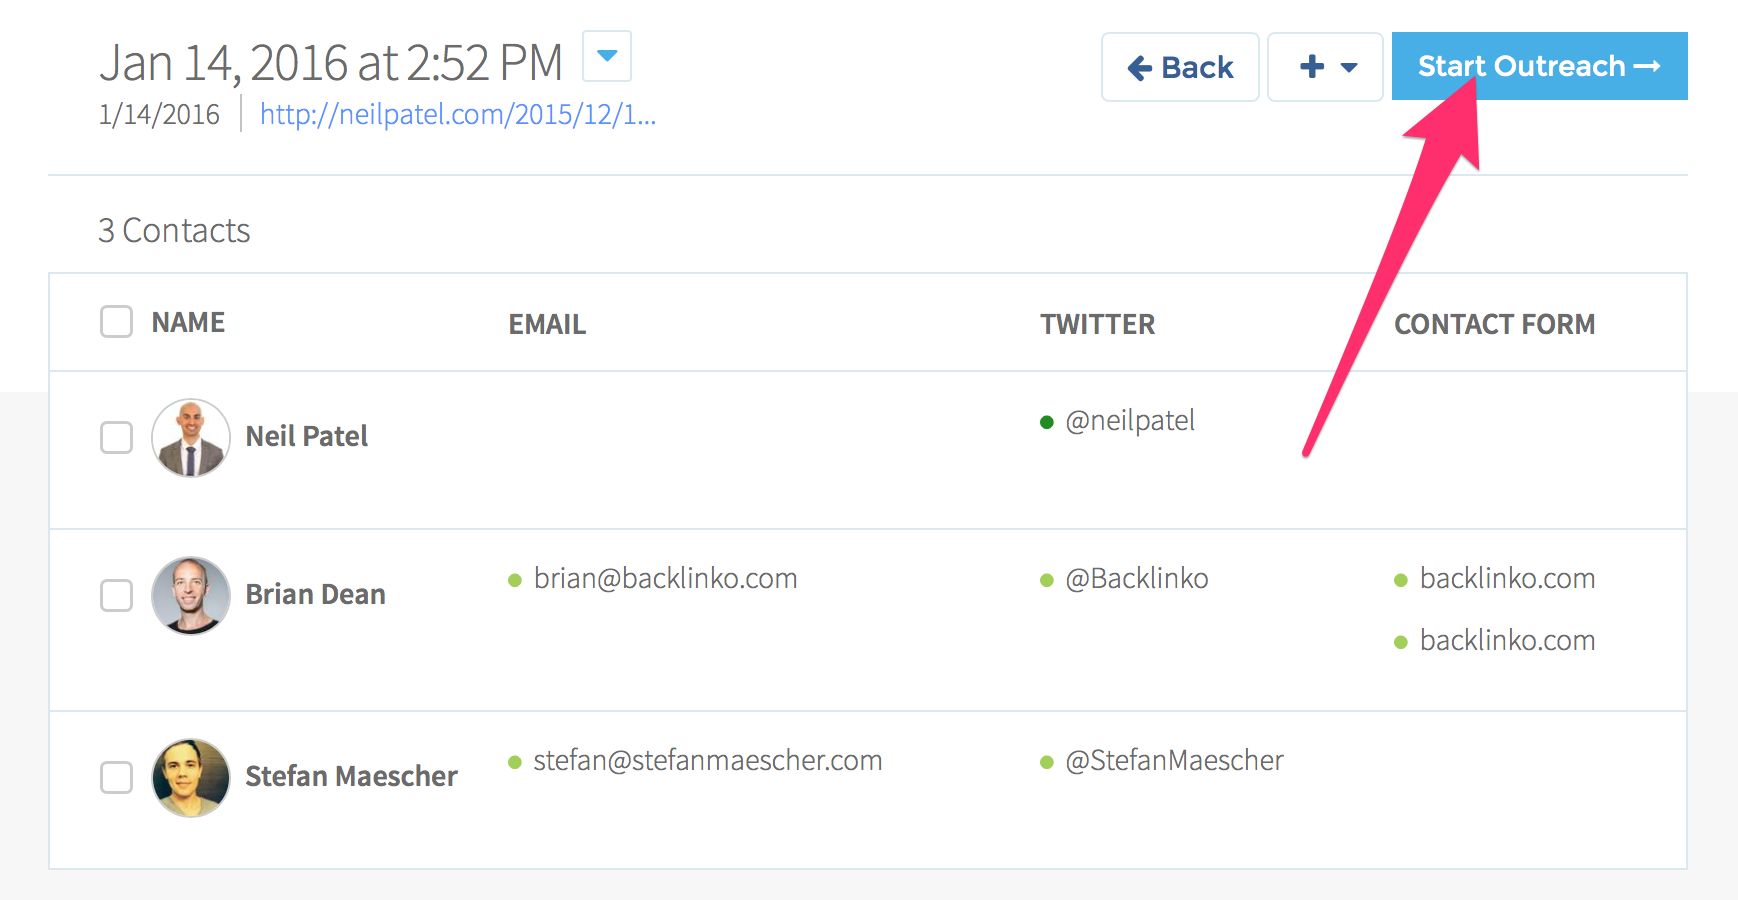Click Neil Patel's profile avatar
The image size is (1738, 900).
191,438
